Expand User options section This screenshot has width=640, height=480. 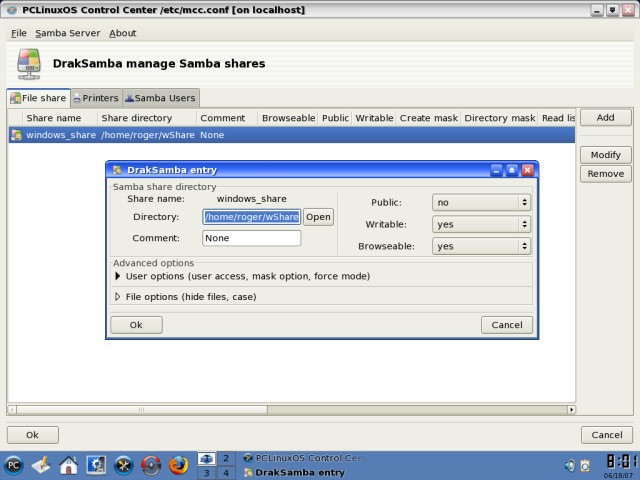118,276
